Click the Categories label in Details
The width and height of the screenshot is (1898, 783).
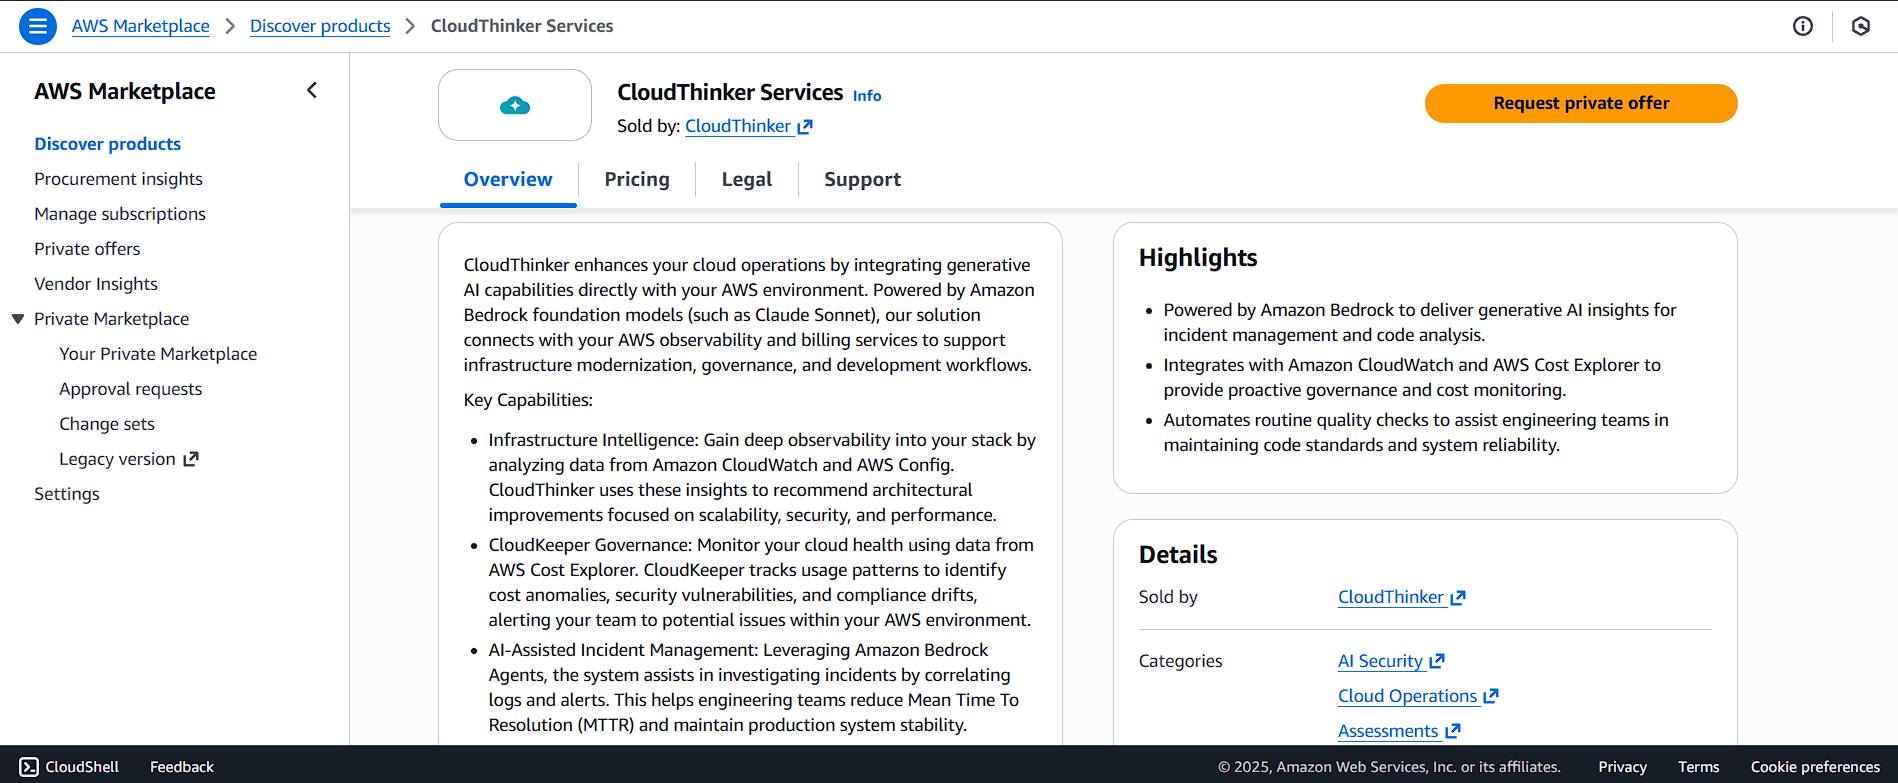click(x=1180, y=661)
